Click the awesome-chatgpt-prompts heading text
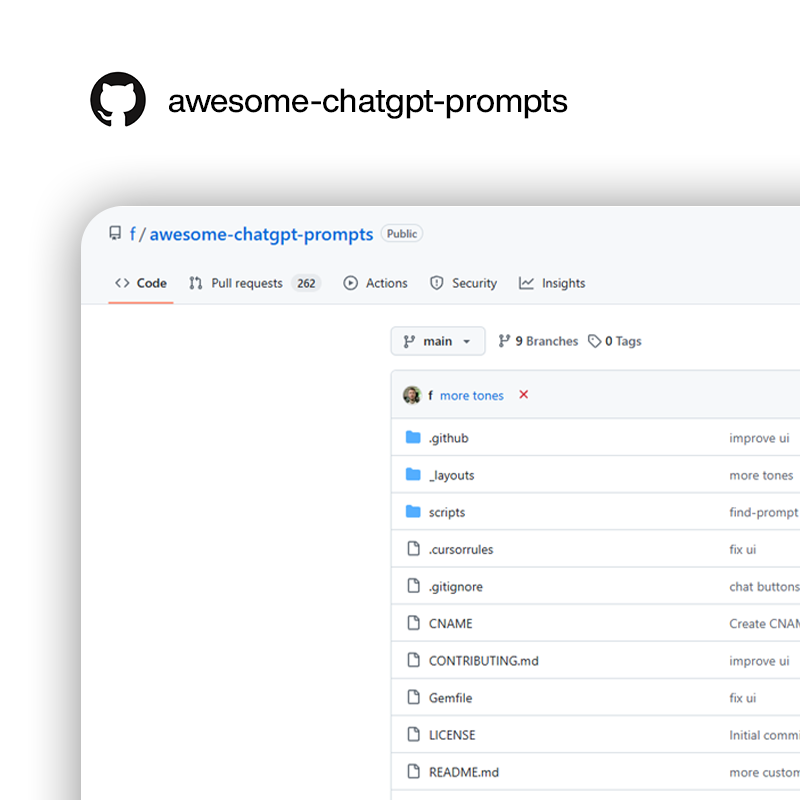Screen dimensions: 800x800 point(367,102)
